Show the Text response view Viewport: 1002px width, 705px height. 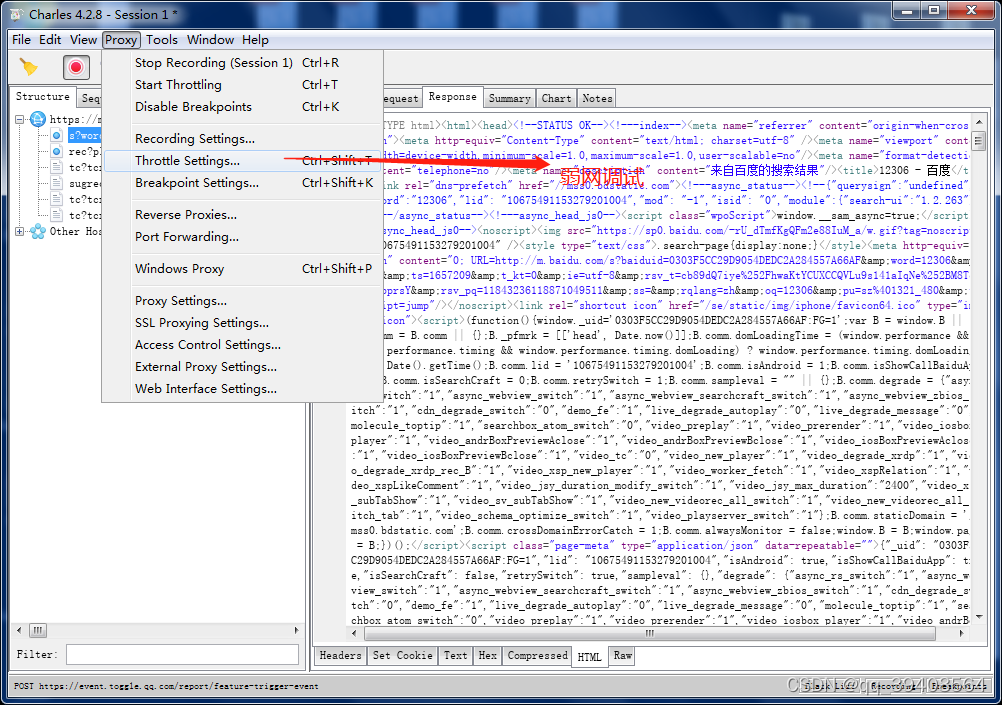click(456, 656)
